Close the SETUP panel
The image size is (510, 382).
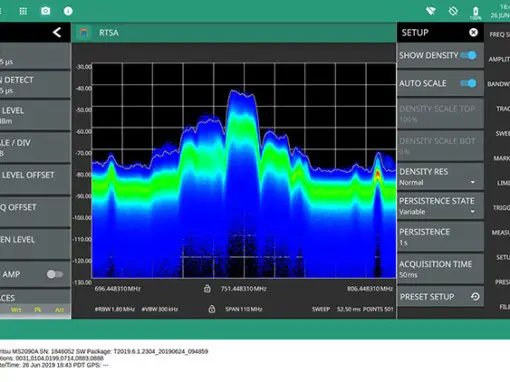click(x=473, y=32)
